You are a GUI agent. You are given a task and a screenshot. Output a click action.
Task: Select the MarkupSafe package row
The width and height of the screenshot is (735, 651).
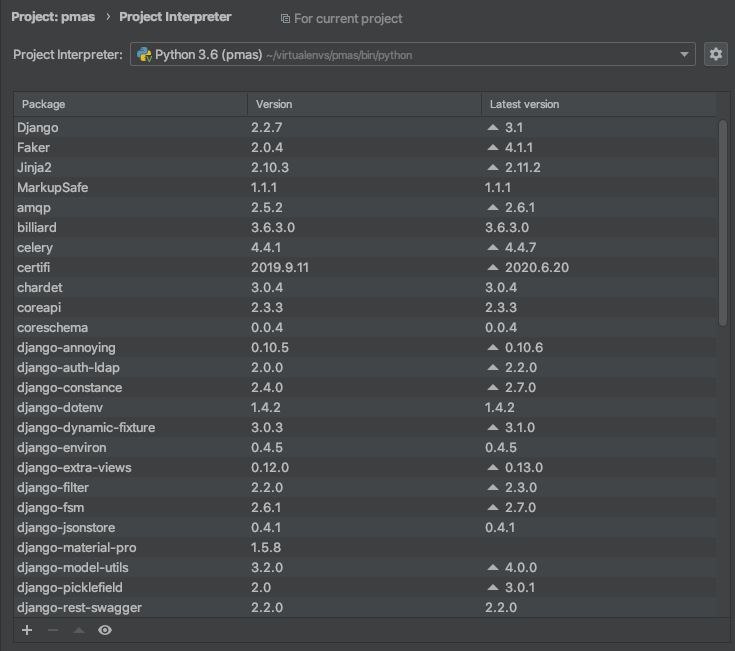[x=365, y=187]
